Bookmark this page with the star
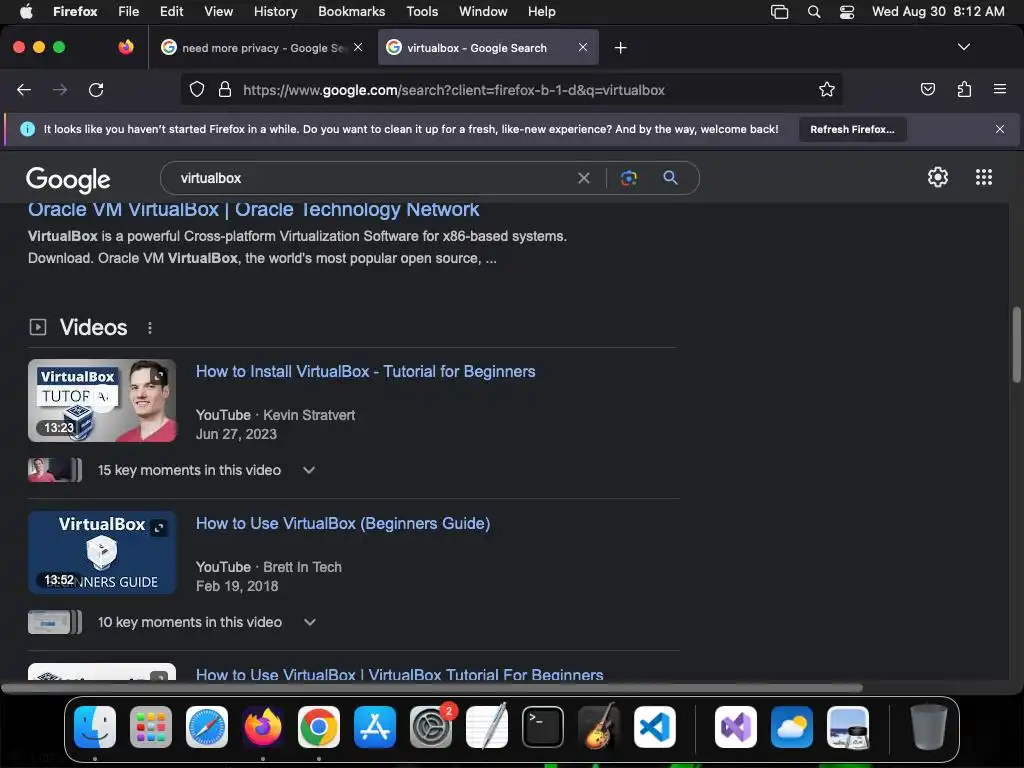1024x768 pixels. [x=827, y=89]
